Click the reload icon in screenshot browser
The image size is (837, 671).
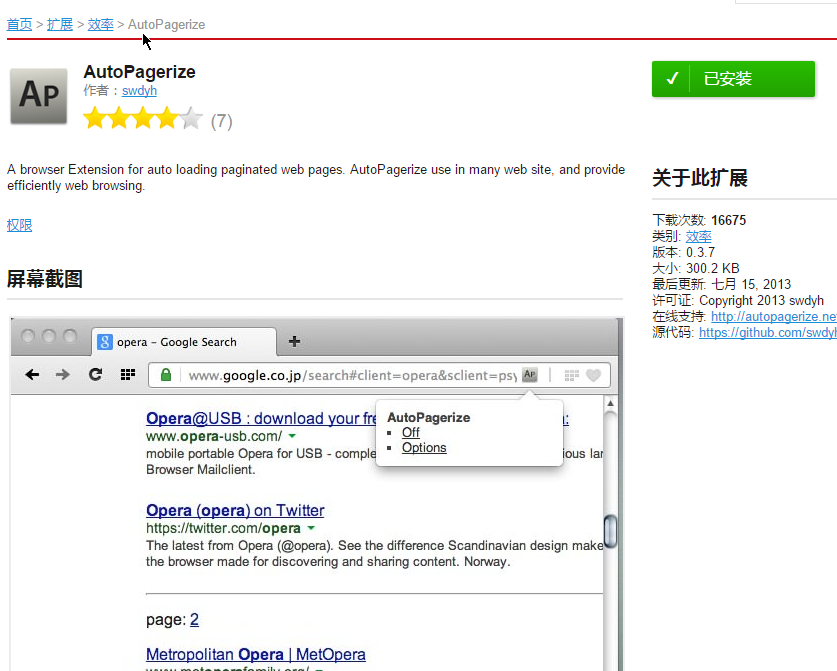[x=96, y=374]
